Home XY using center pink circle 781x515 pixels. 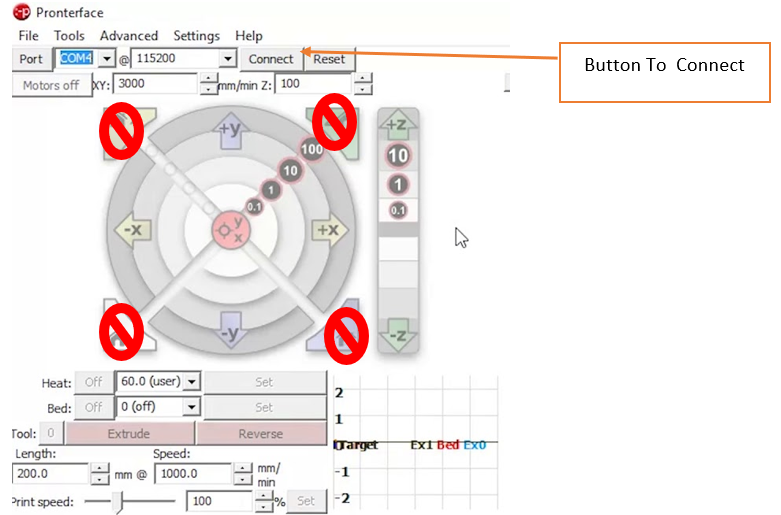231,230
